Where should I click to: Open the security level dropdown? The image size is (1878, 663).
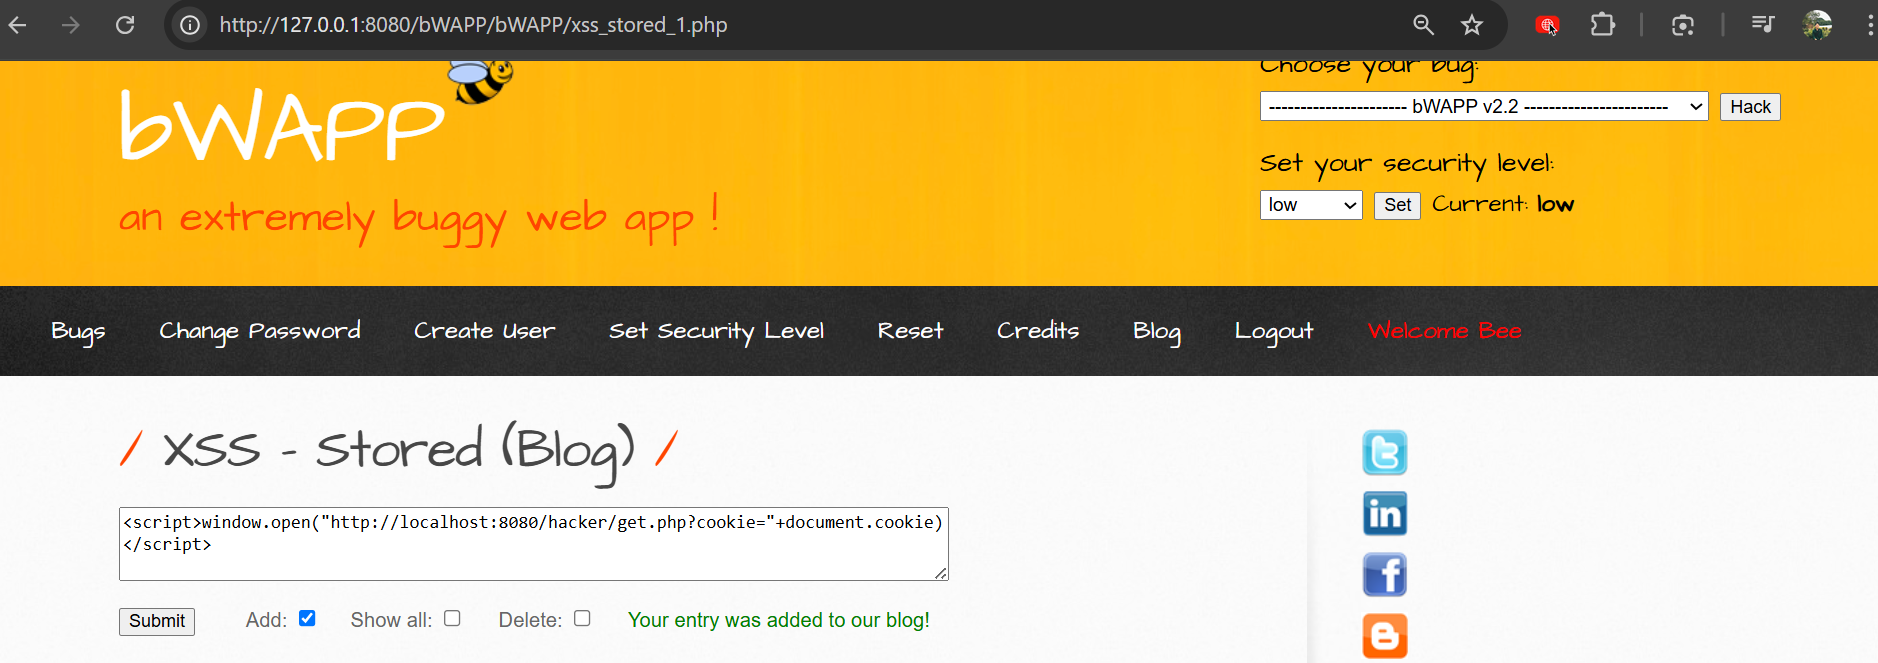click(x=1310, y=205)
